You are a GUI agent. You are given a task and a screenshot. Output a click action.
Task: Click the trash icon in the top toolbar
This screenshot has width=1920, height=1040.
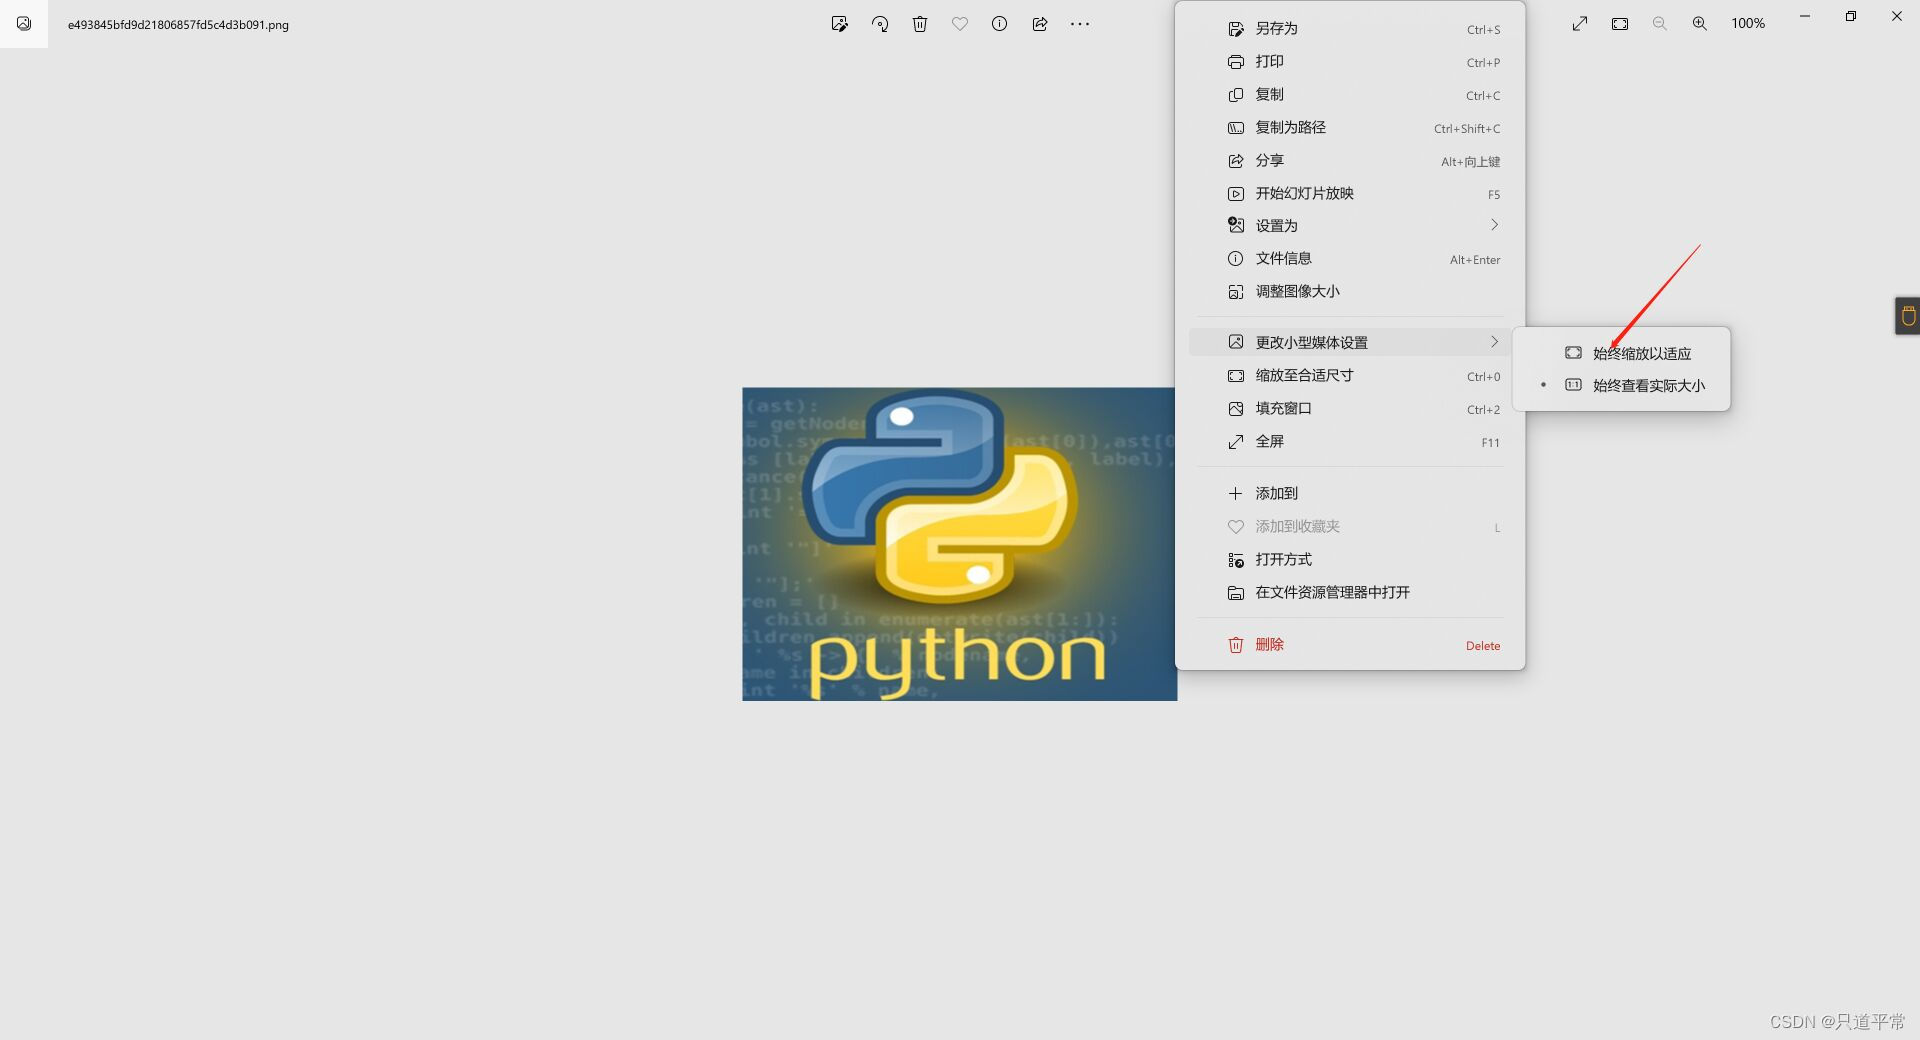coord(920,24)
